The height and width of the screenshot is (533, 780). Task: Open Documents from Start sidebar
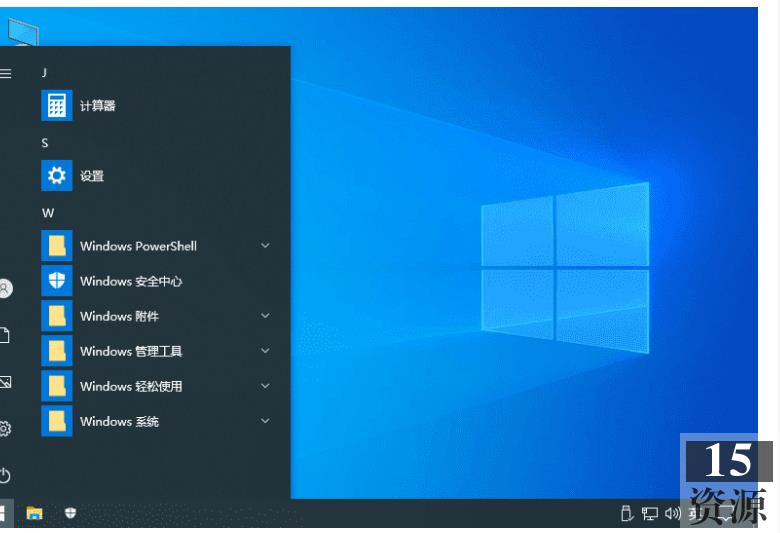(x=4, y=335)
